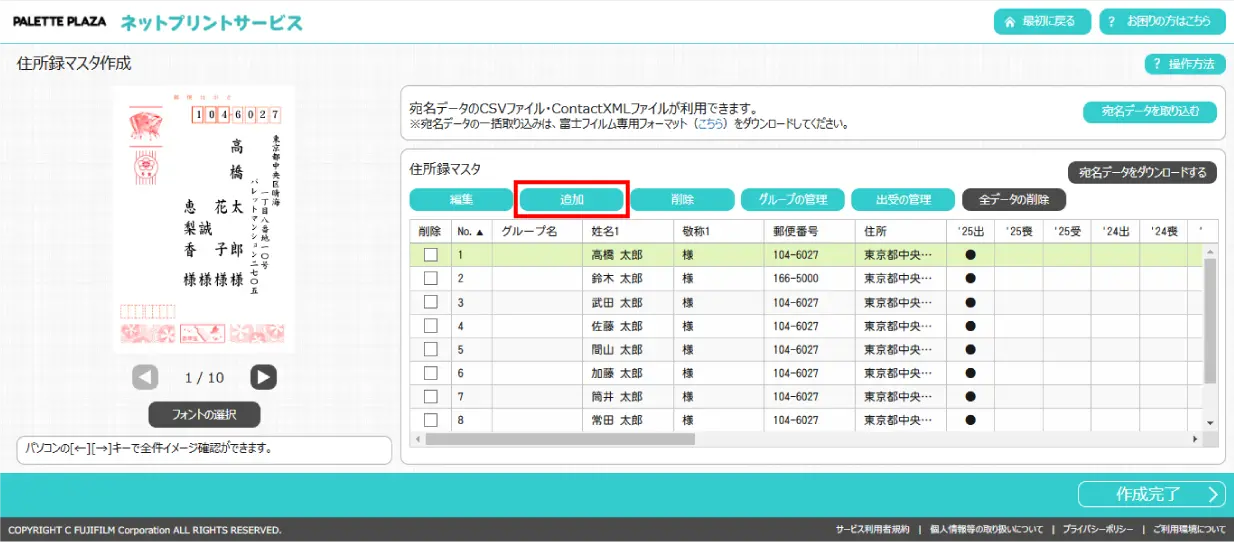Select the checkbox in row 6

pos(430,373)
